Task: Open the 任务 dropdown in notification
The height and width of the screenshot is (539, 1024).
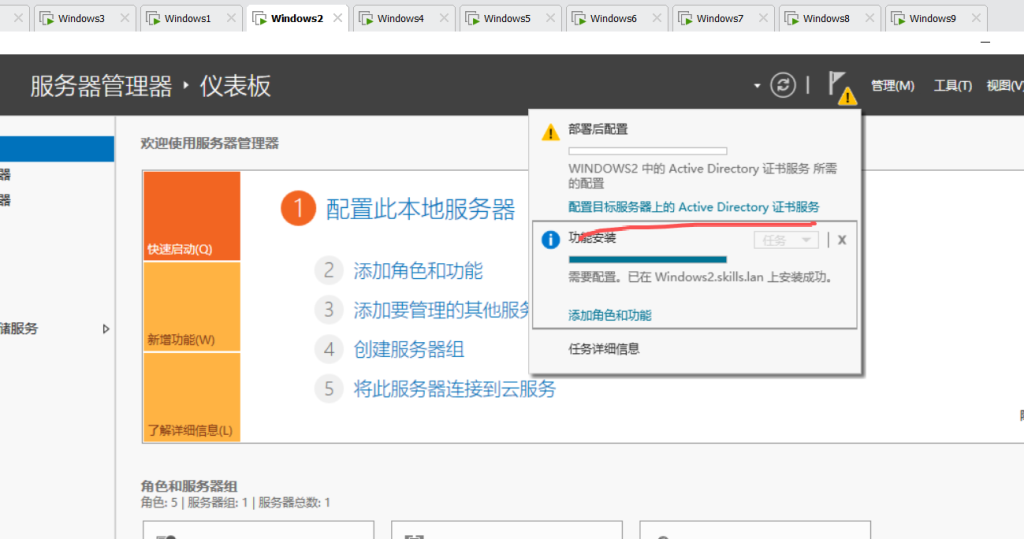Action: click(786, 240)
